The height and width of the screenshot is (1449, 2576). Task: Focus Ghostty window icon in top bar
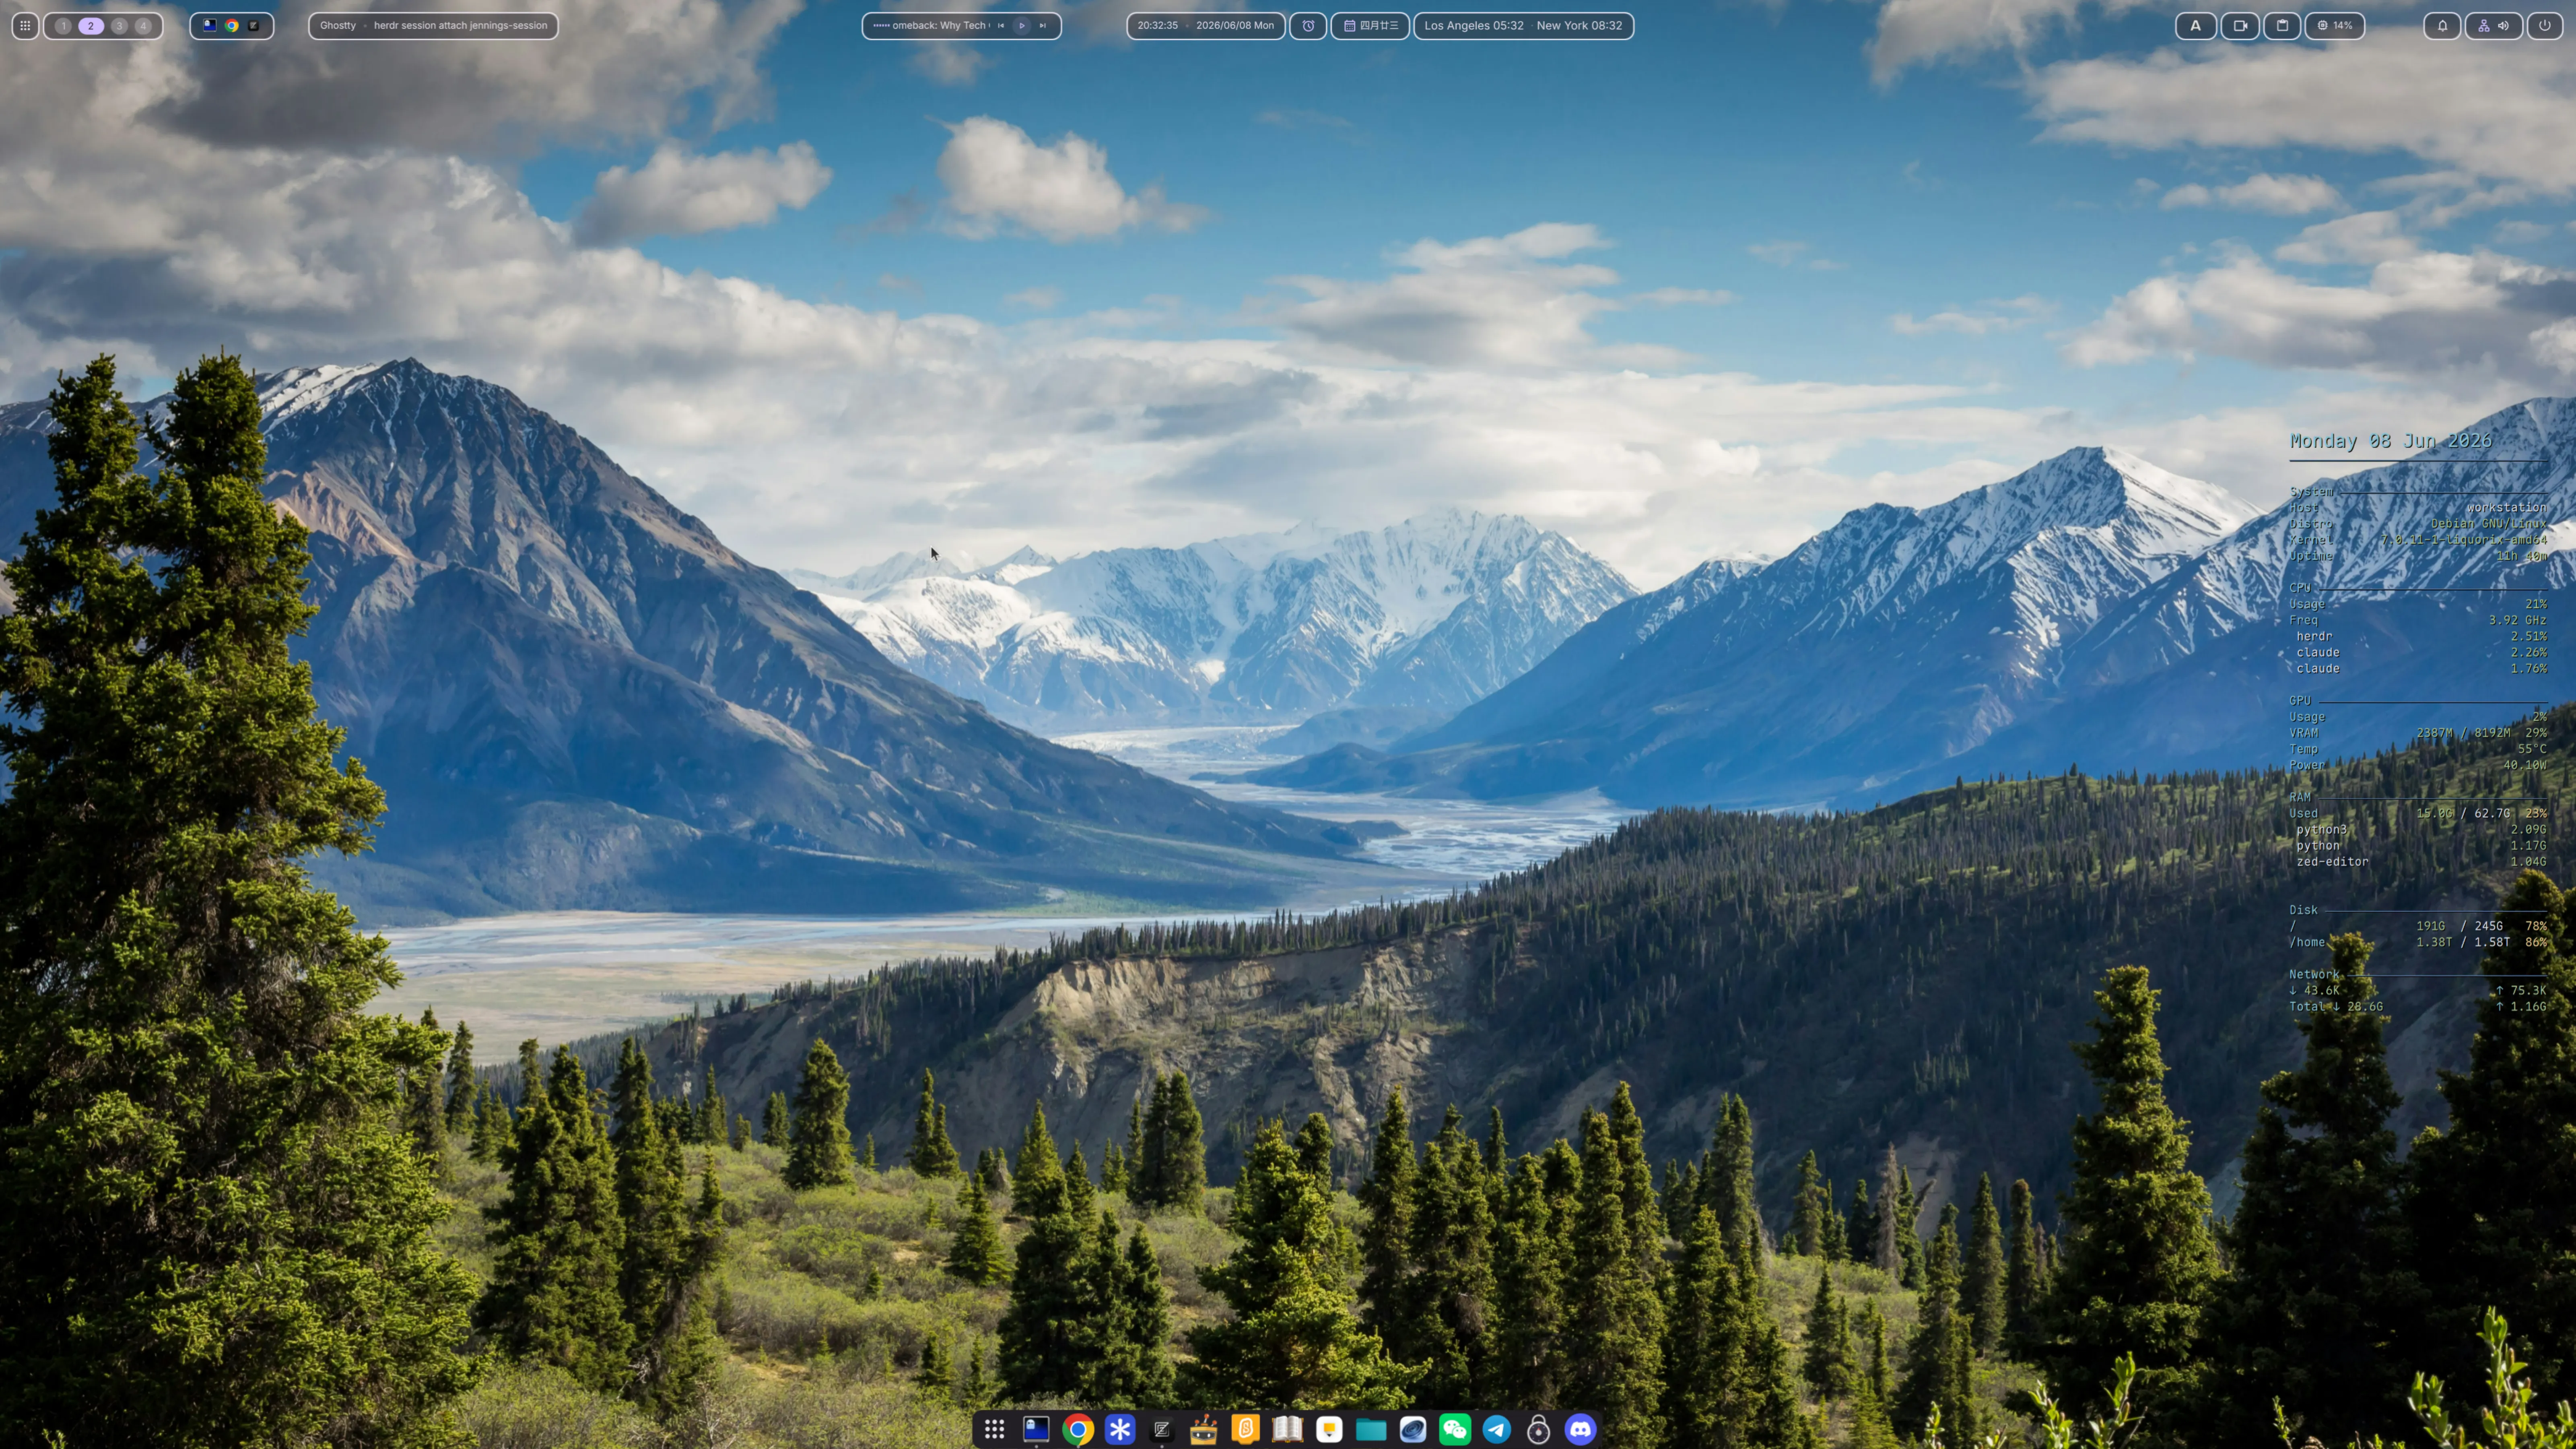(x=210, y=26)
